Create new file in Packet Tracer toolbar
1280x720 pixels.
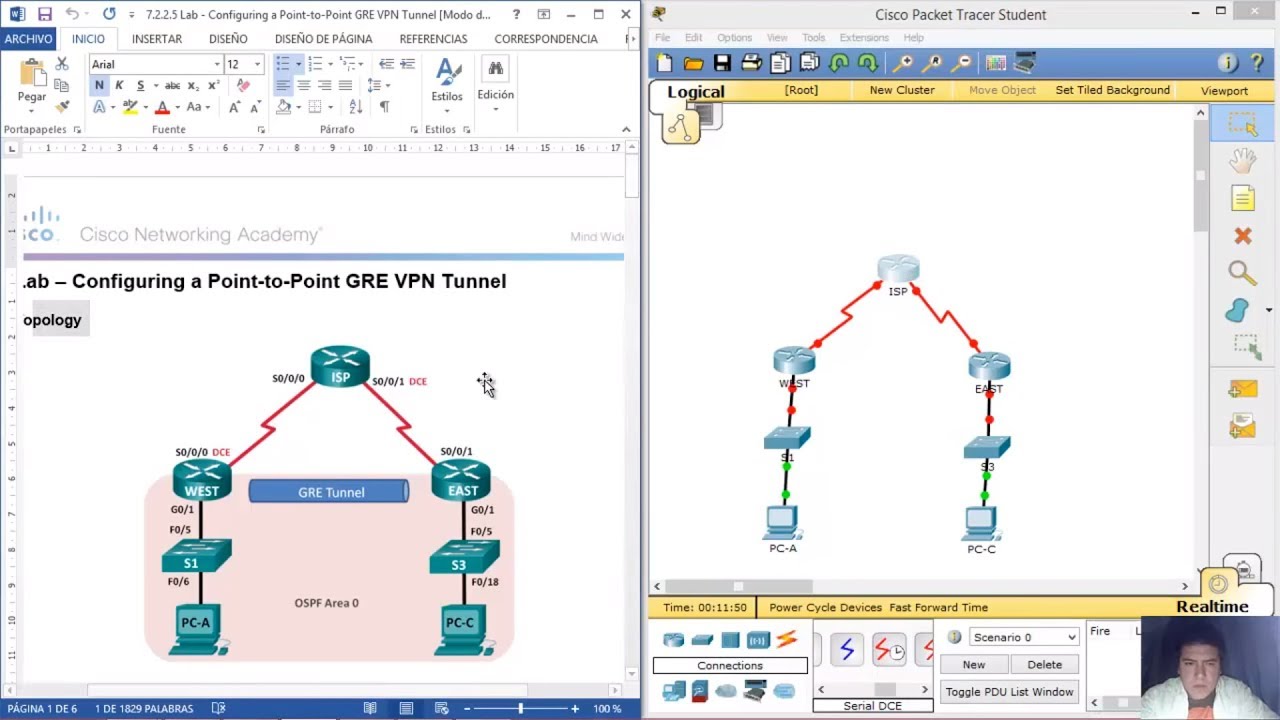point(665,63)
